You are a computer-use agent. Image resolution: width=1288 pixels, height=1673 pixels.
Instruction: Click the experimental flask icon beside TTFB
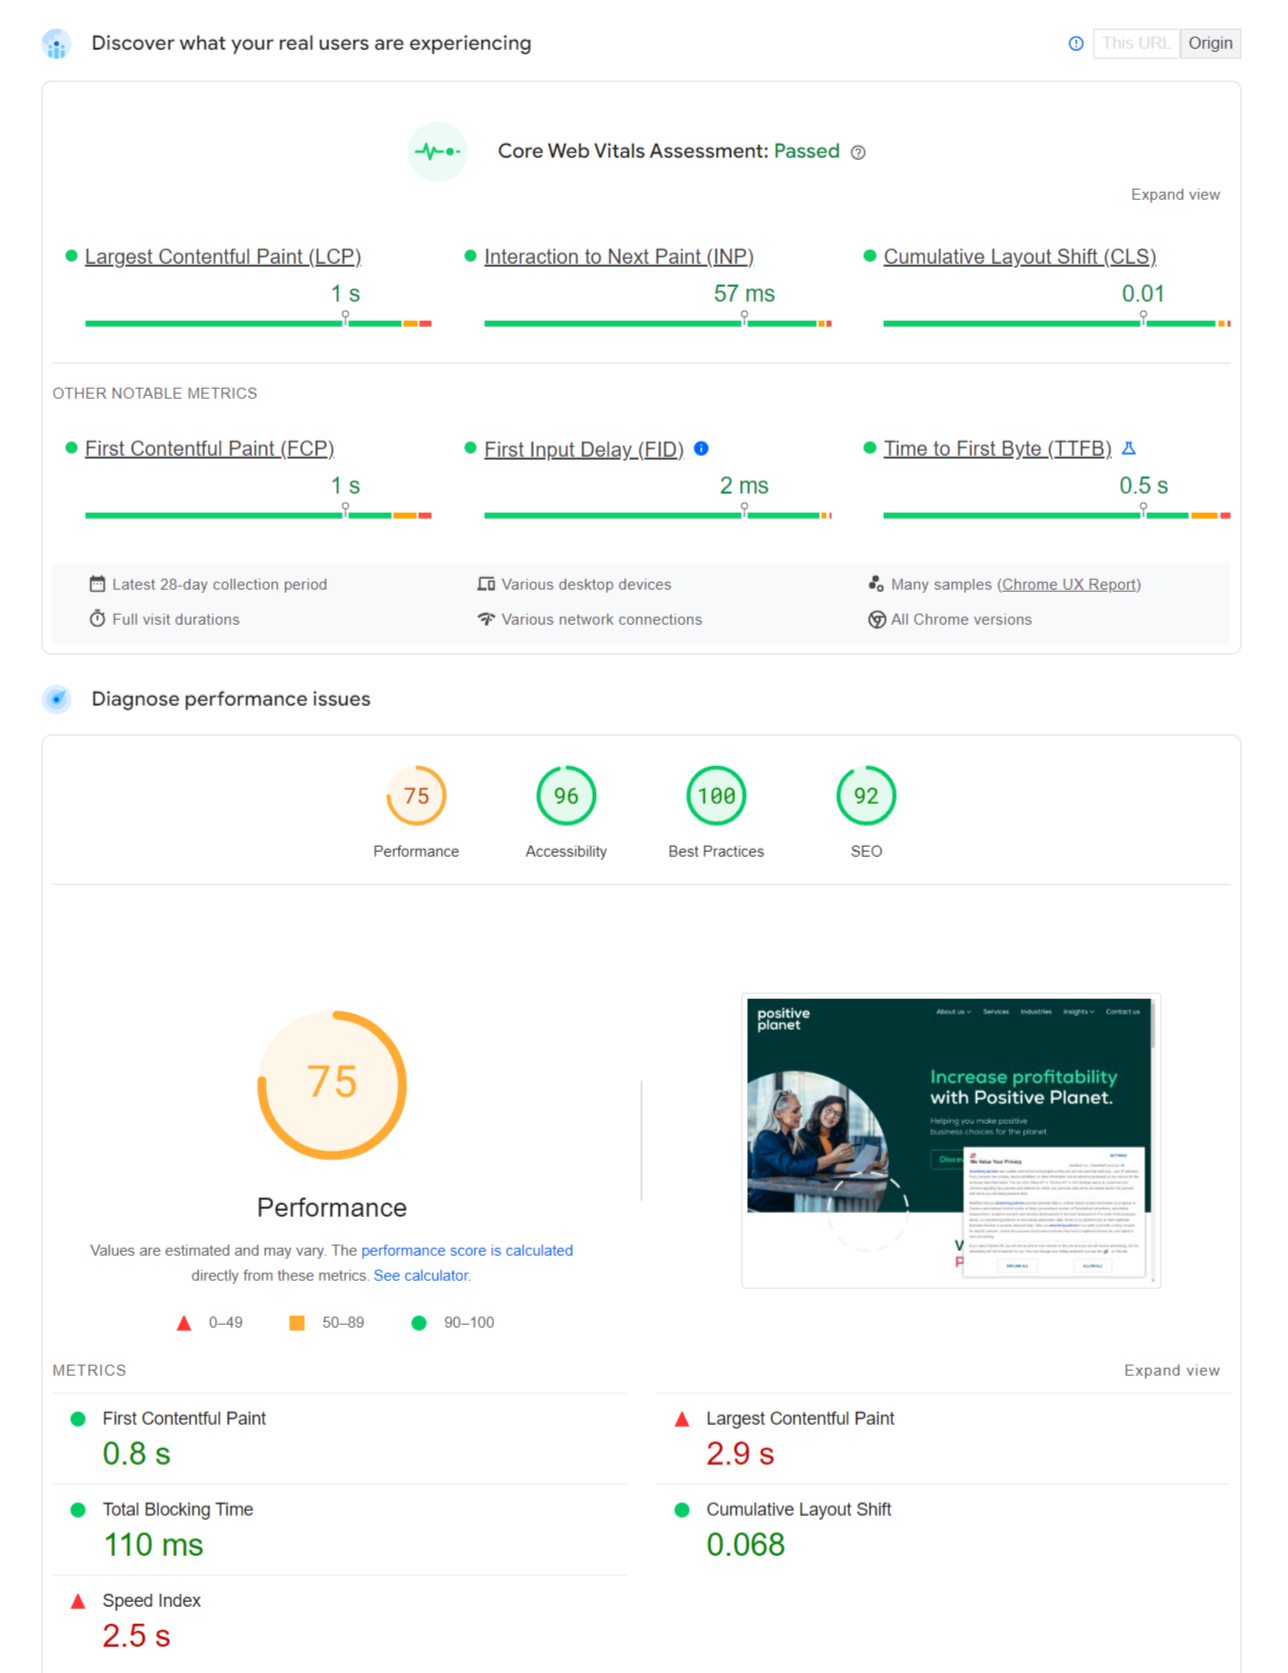(x=1129, y=448)
